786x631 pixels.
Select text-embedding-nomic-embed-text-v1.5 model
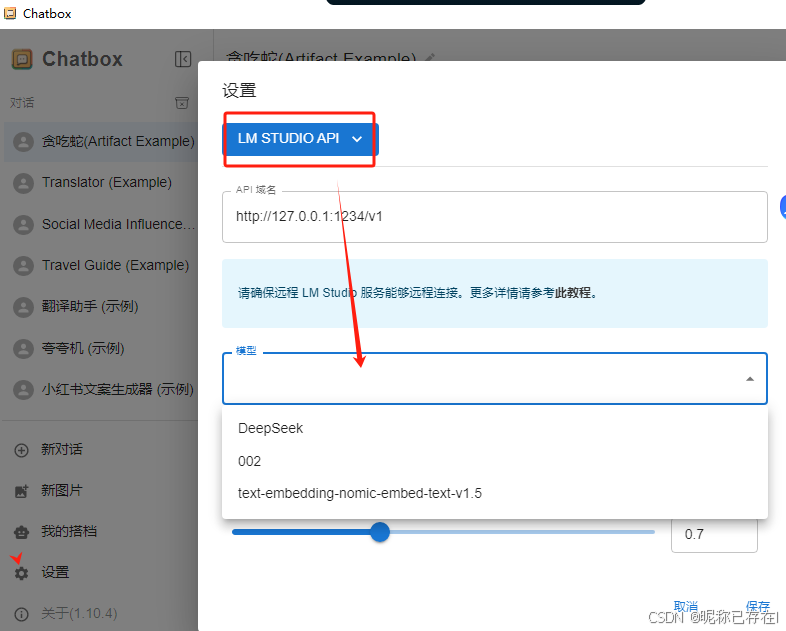[x=495, y=493]
